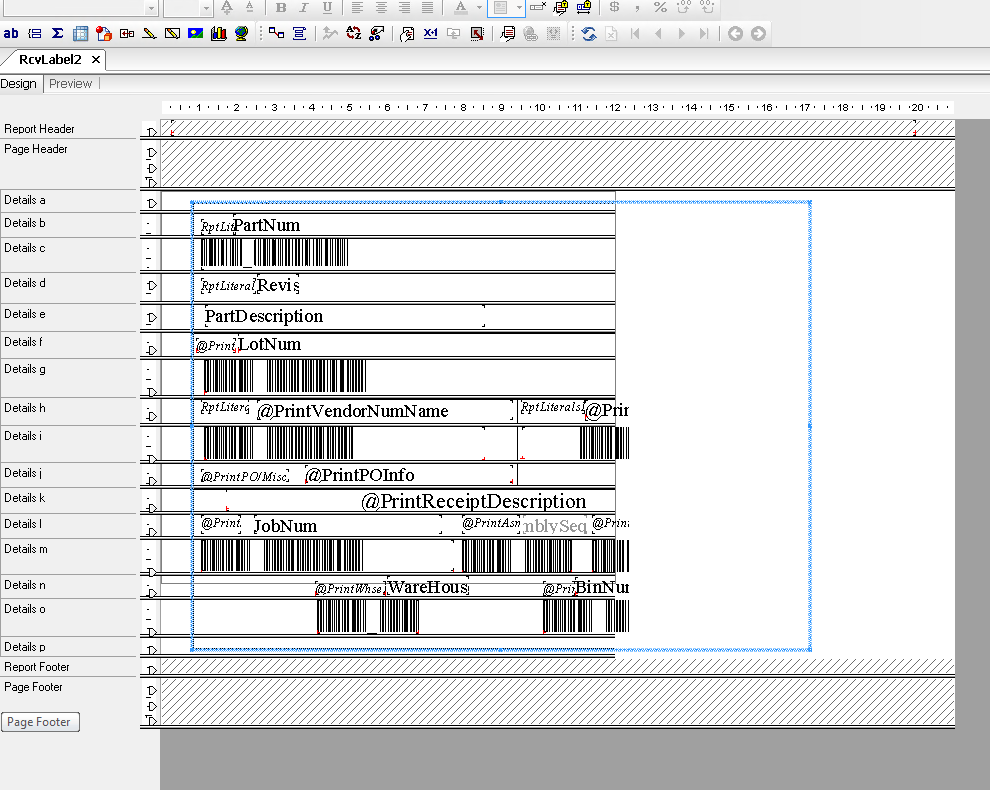Image resolution: width=990 pixels, height=790 pixels.
Task: Toggle align left
Action: click(x=357, y=8)
